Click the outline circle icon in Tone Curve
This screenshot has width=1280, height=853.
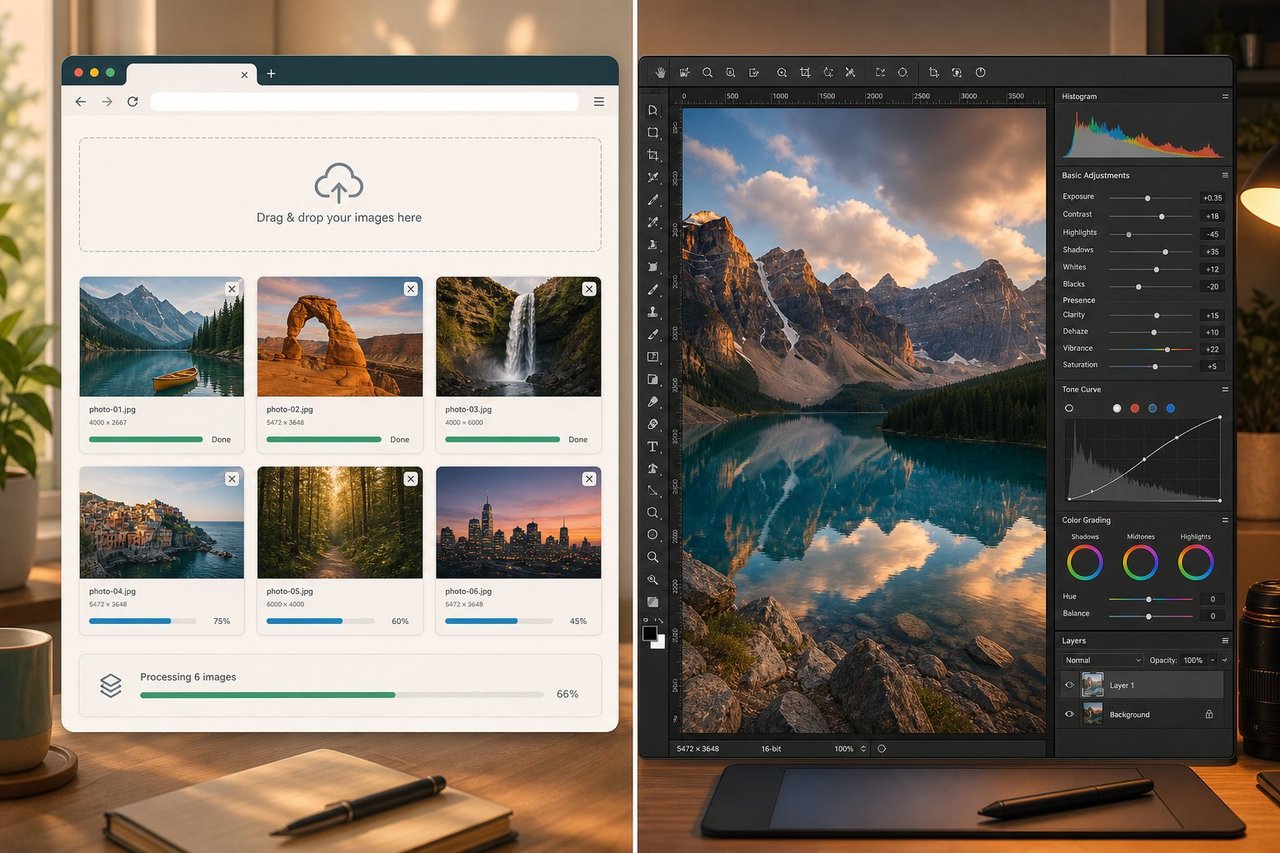(x=1069, y=408)
